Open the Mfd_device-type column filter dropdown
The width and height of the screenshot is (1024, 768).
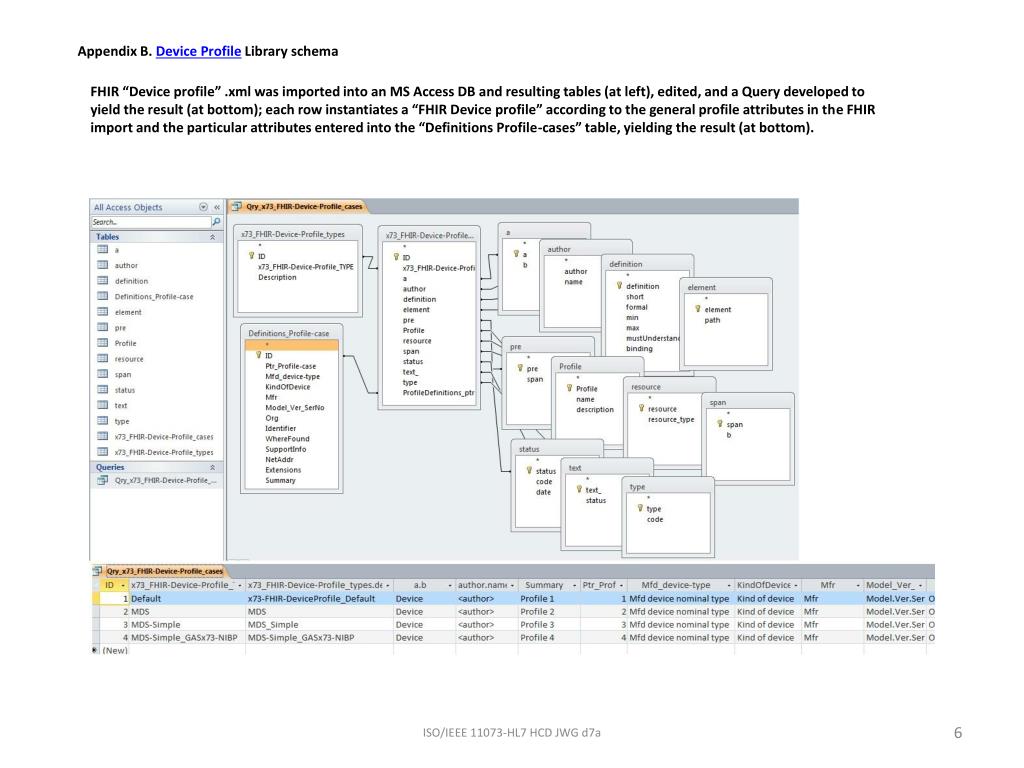728,585
